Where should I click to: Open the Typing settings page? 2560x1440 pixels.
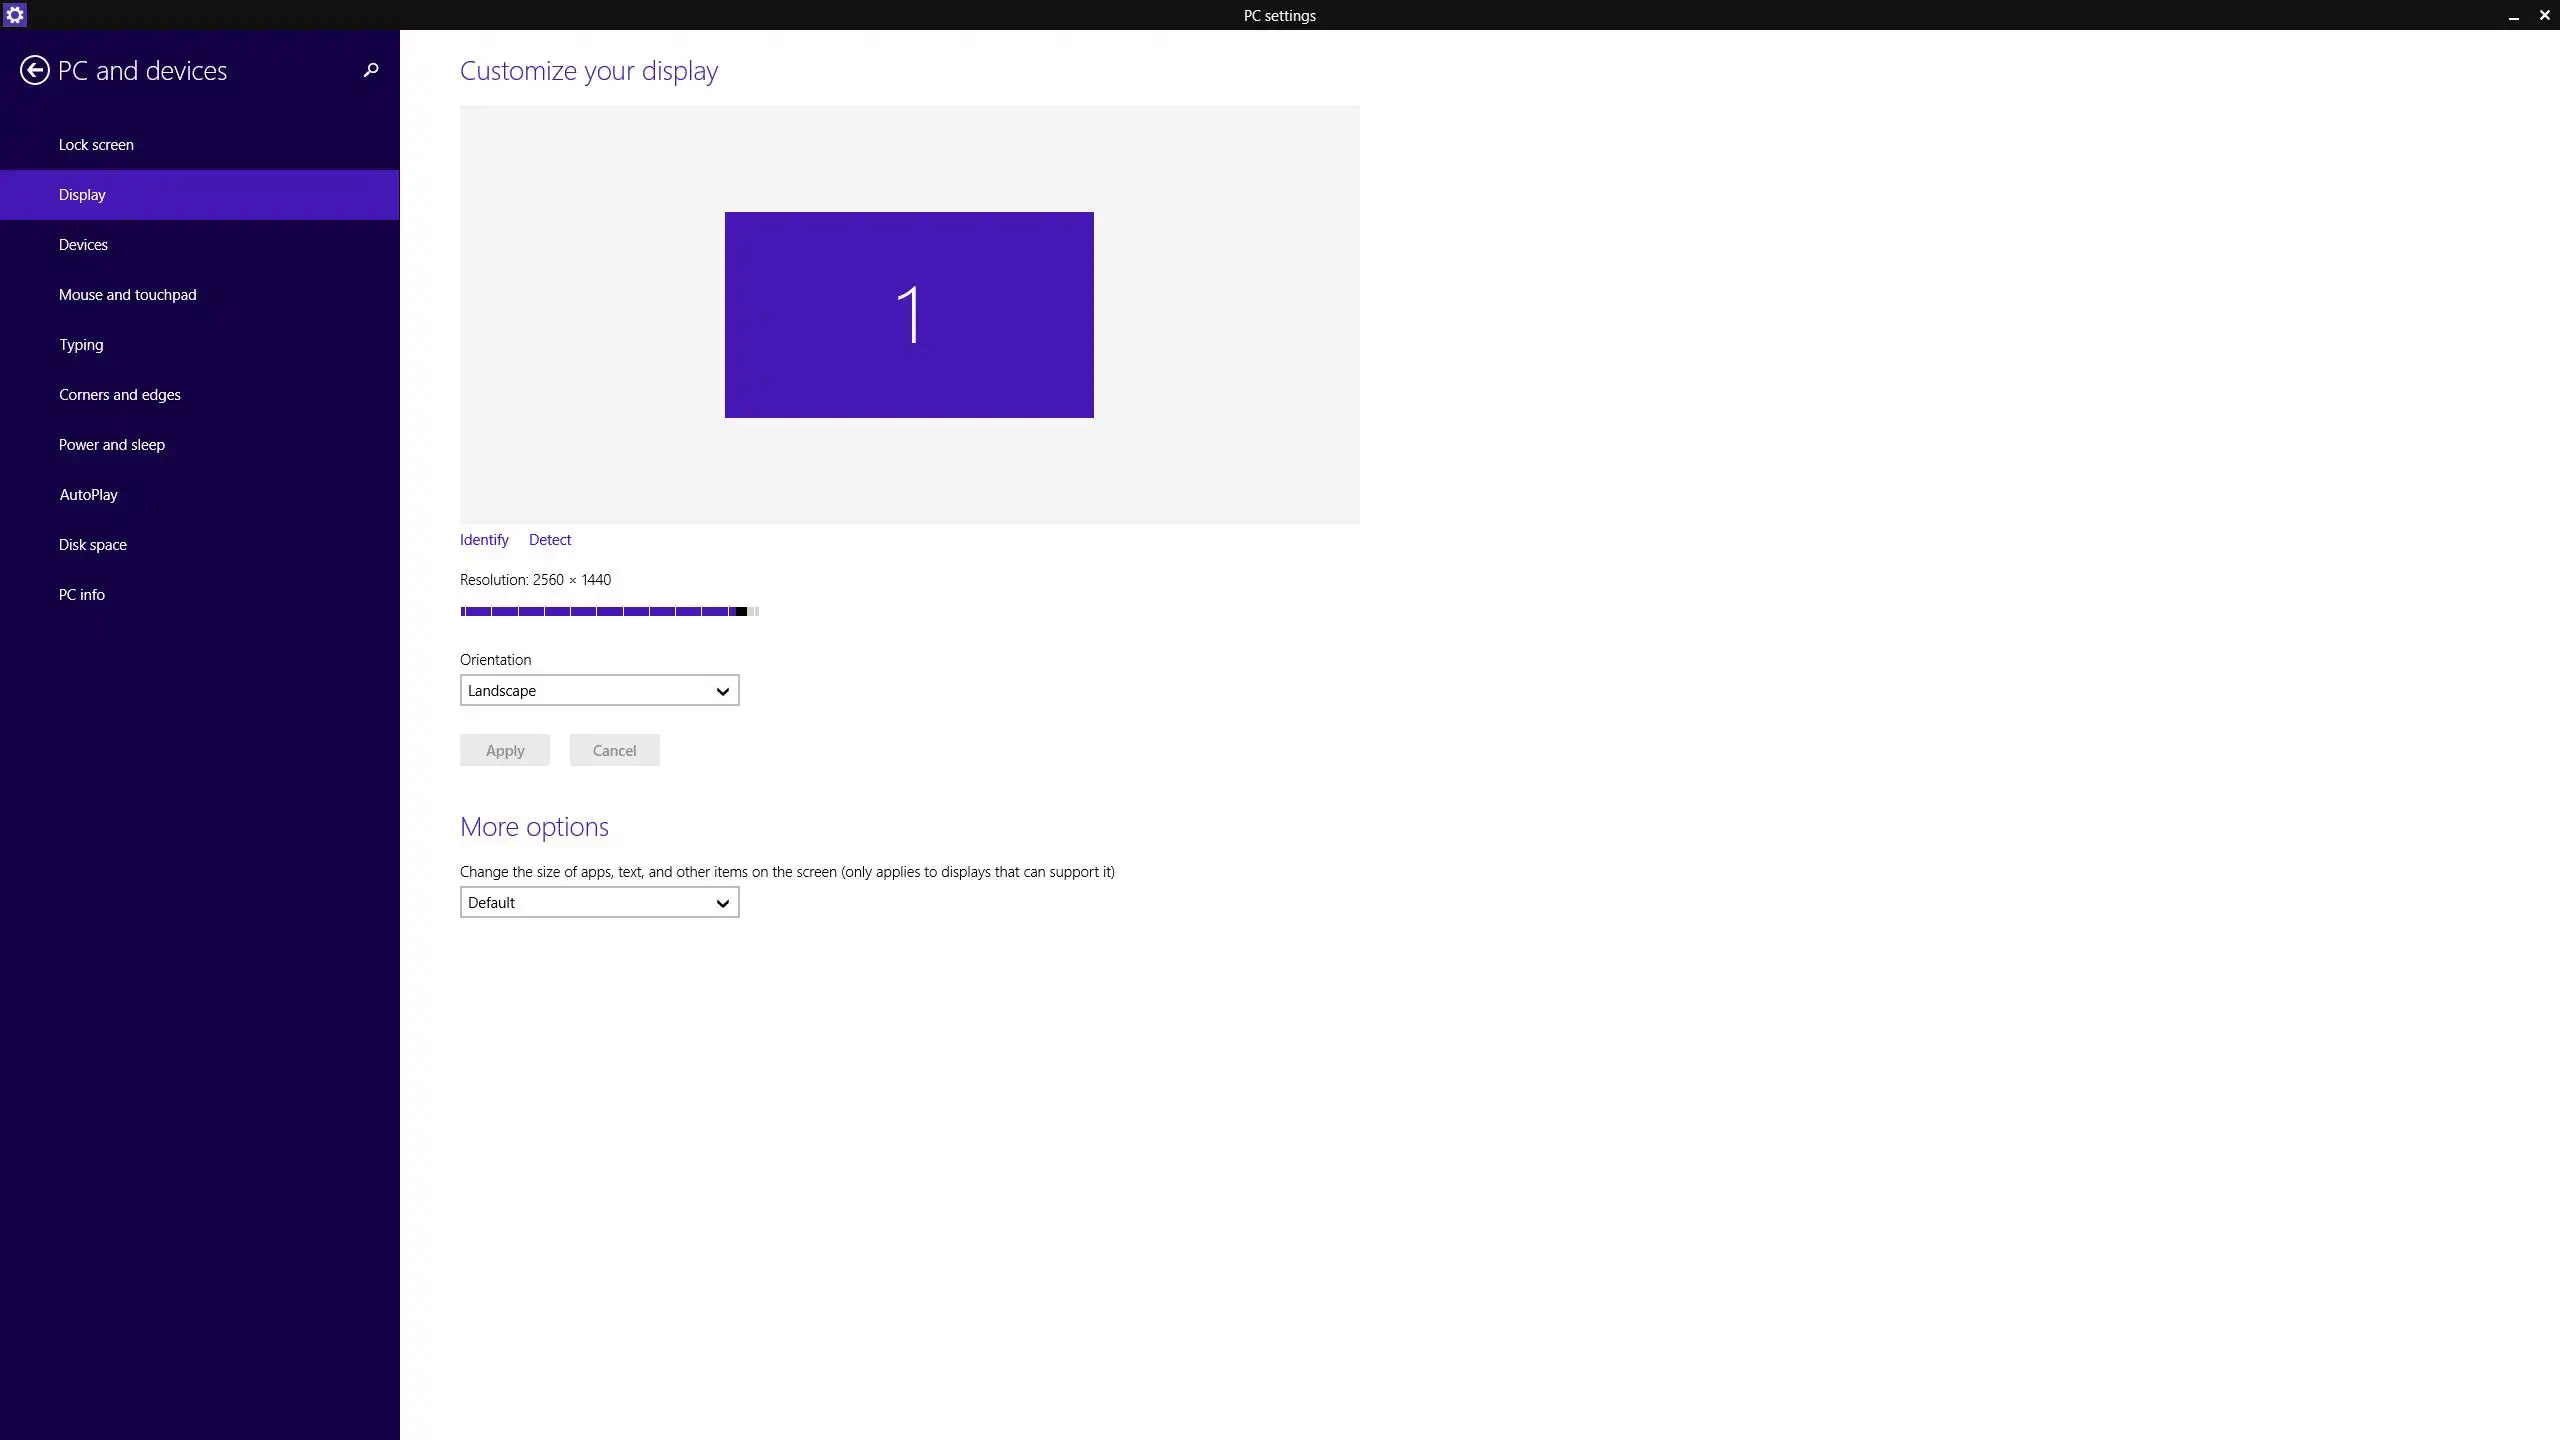click(81, 345)
